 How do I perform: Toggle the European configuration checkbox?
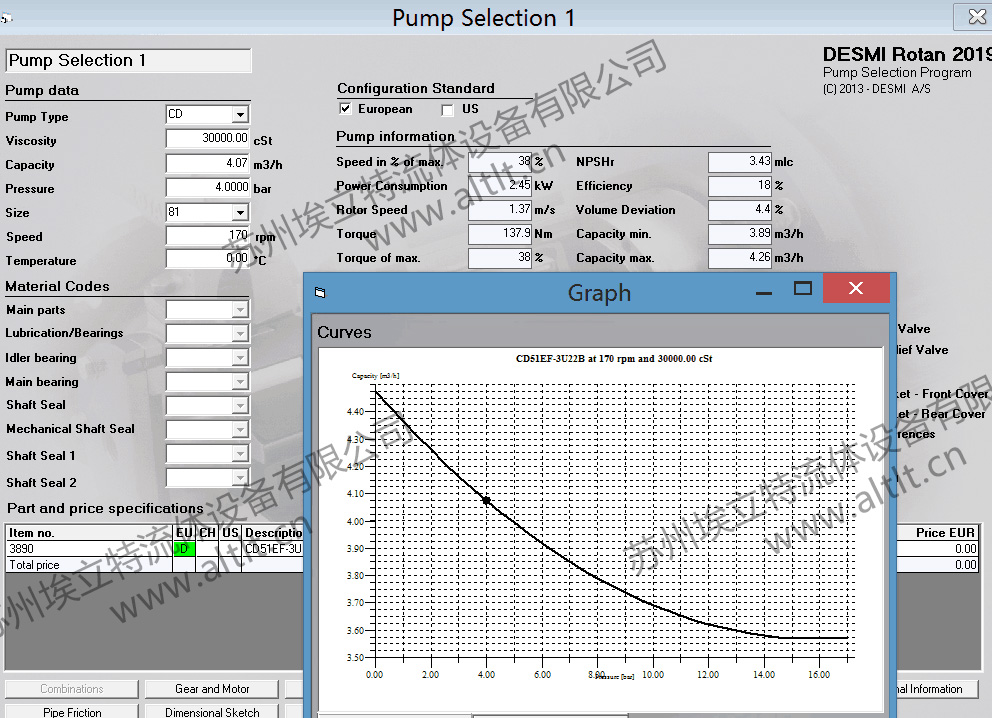tap(345, 109)
